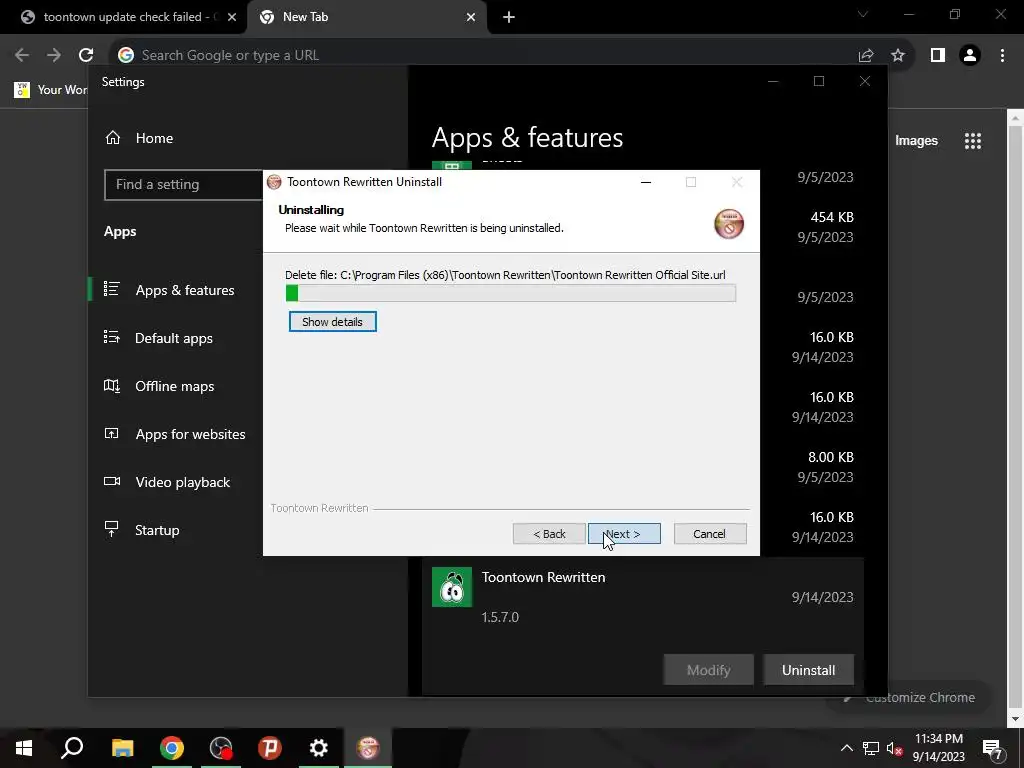
Task: Click the Modify button in Settings
Action: 709,670
